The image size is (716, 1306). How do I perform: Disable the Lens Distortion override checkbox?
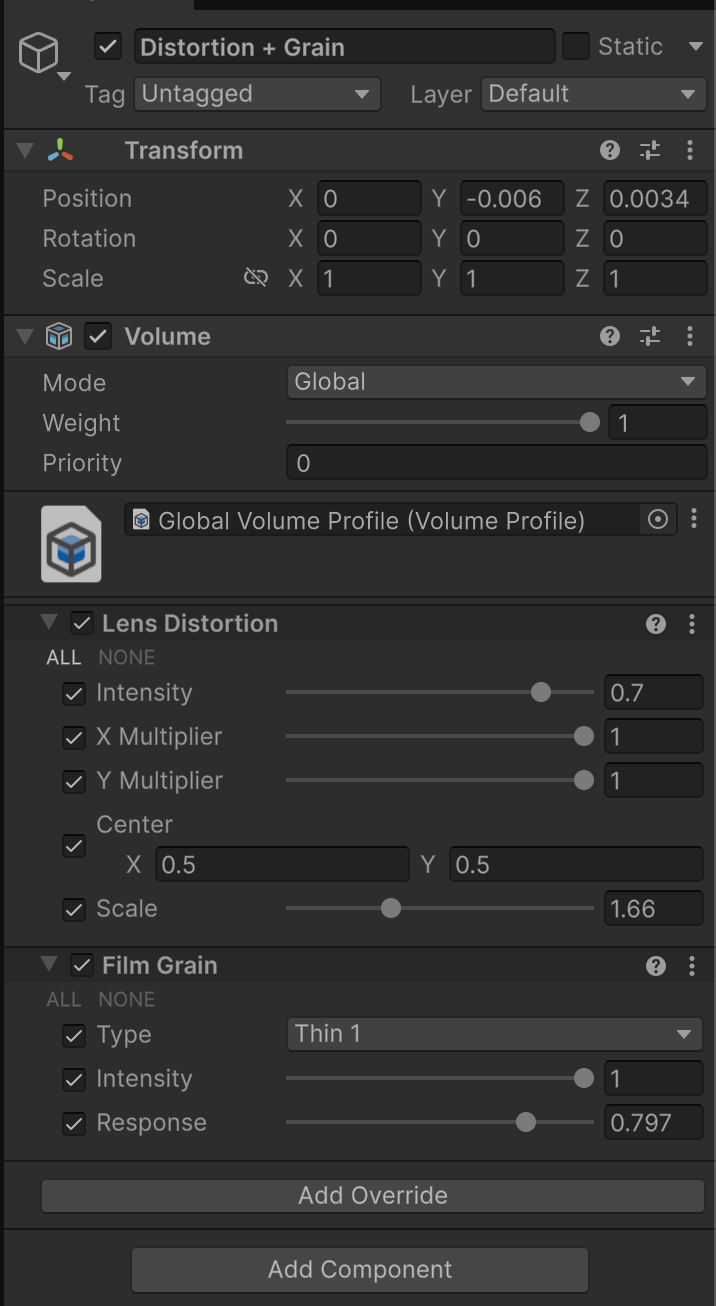point(83,624)
